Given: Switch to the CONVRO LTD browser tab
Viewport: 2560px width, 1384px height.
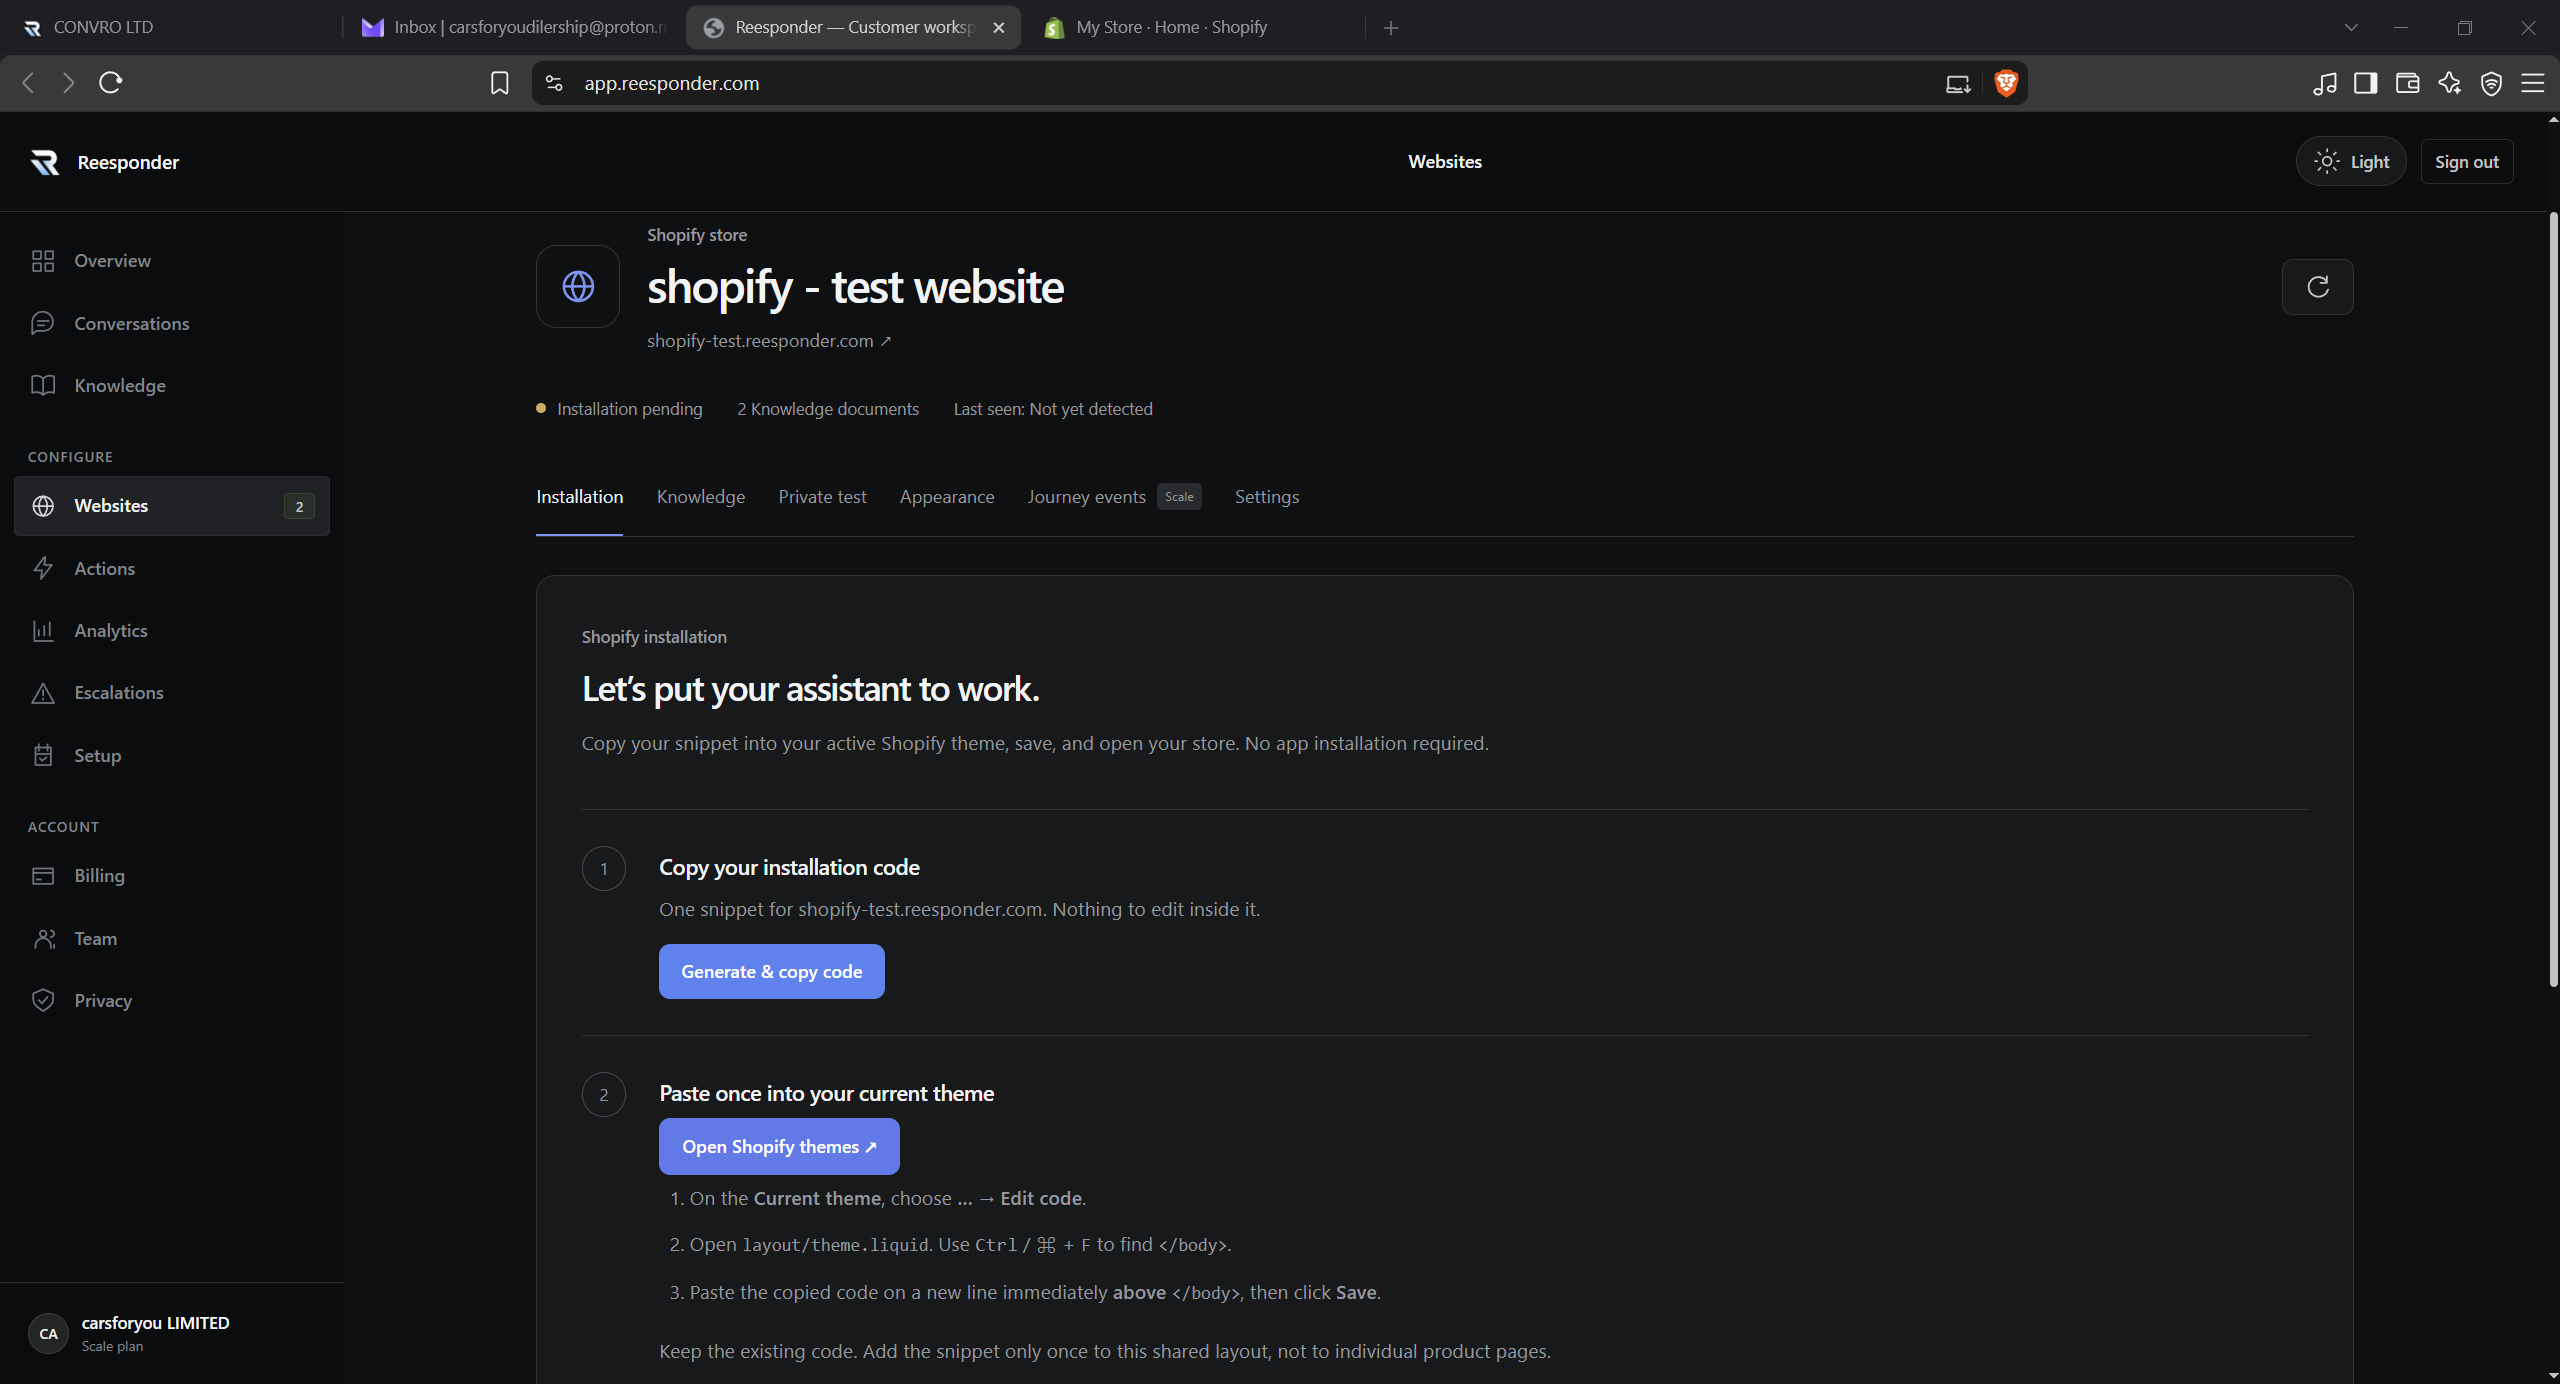Looking at the screenshot, I should [170, 28].
